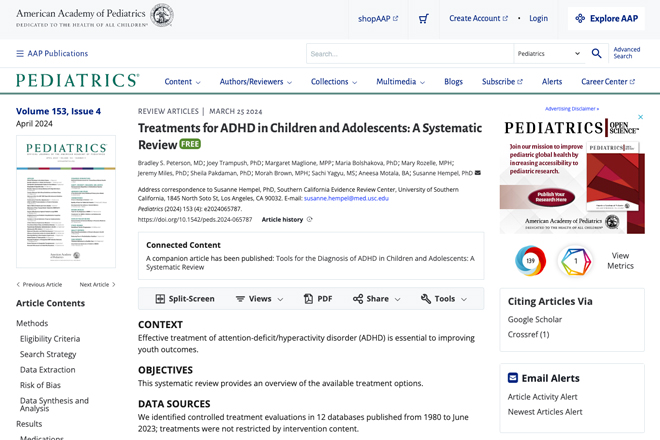Click the search magnifier icon
This screenshot has height=440, width=660.
coord(596,53)
